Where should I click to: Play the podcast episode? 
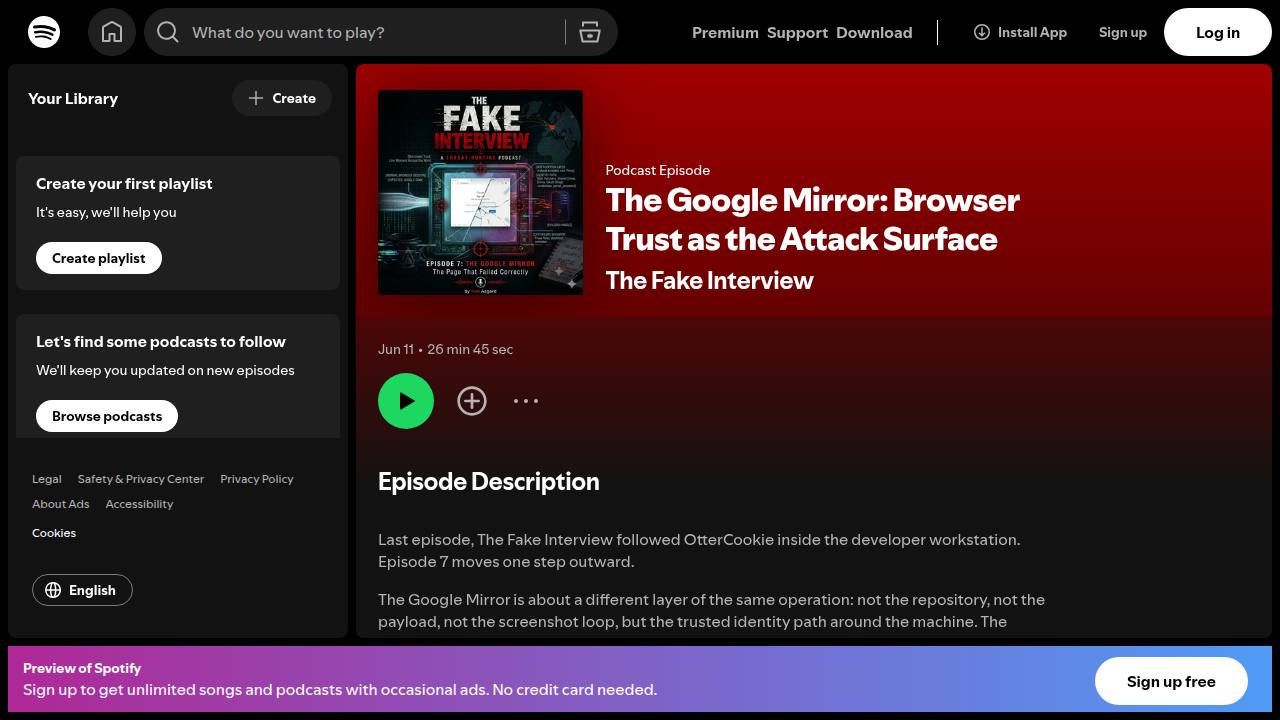click(406, 401)
